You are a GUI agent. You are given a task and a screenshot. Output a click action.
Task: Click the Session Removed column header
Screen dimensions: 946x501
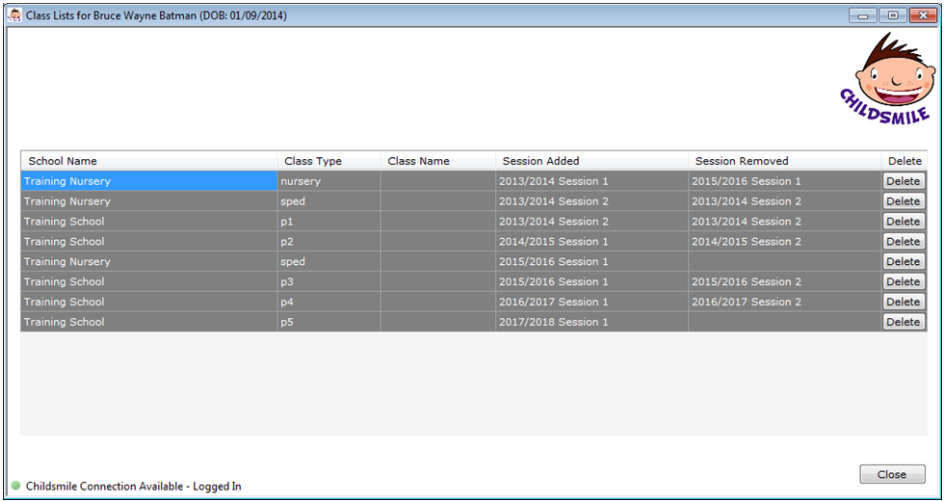pyautogui.click(x=784, y=161)
